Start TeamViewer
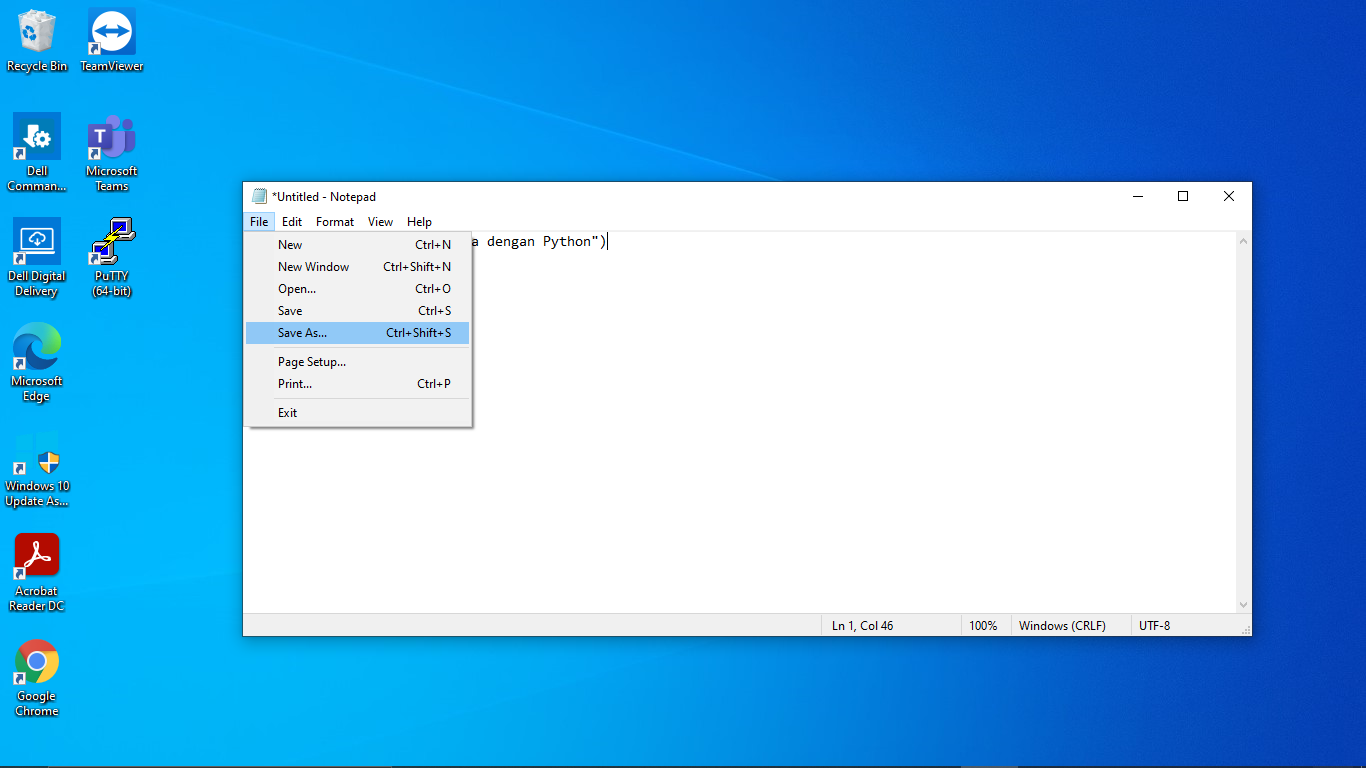Image resolution: width=1366 pixels, height=768 pixels. (x=110, y=30)
